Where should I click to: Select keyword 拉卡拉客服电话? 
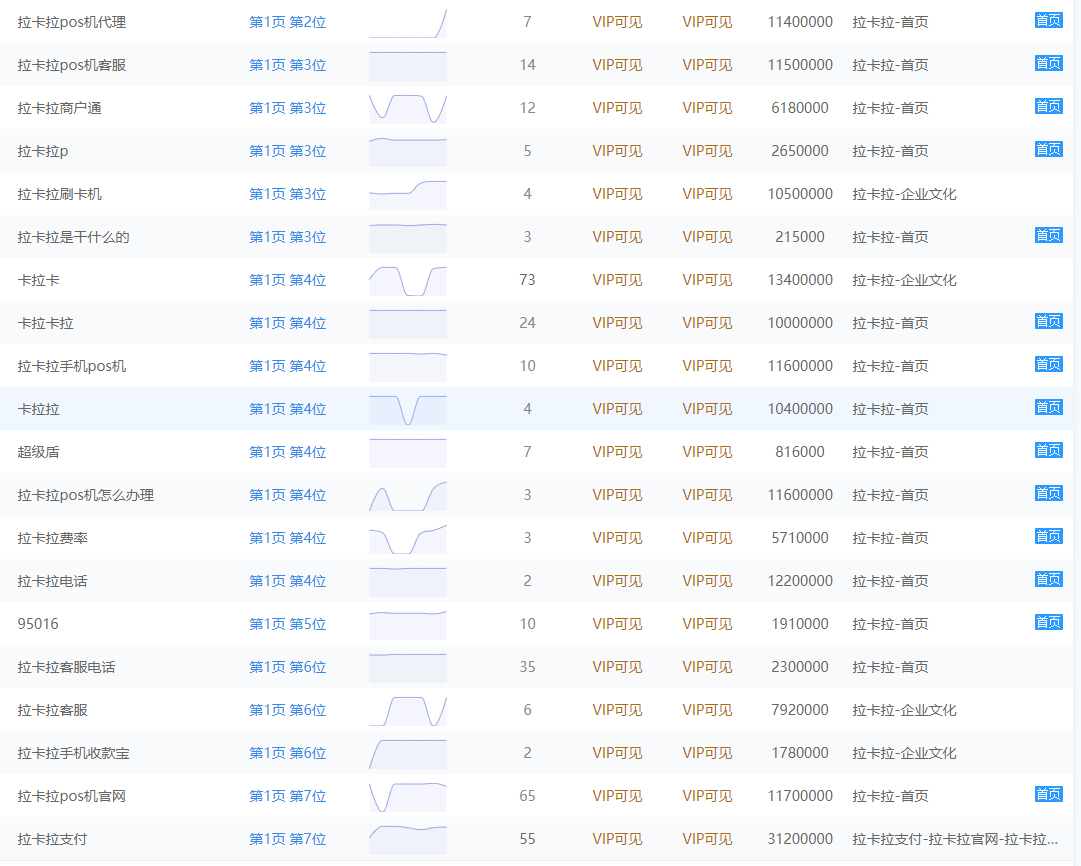pos(66,667)
